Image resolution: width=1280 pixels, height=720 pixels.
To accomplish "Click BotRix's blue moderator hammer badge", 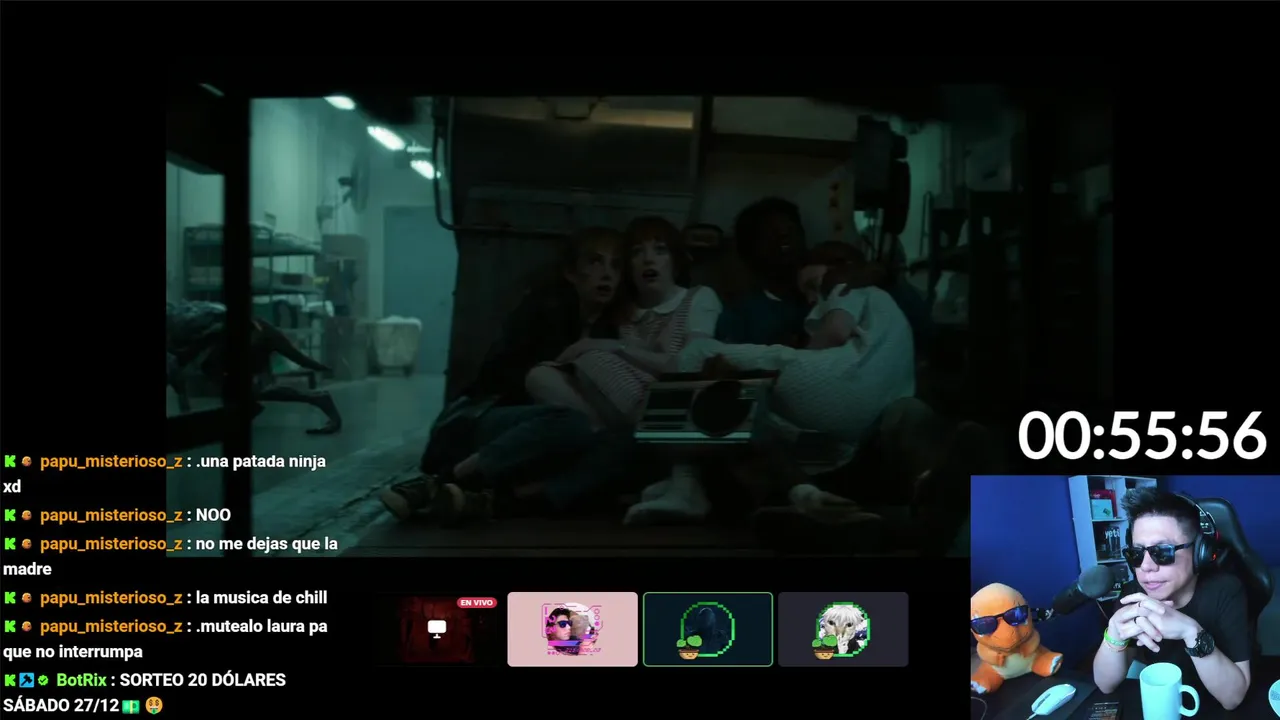I will [27, 680].
